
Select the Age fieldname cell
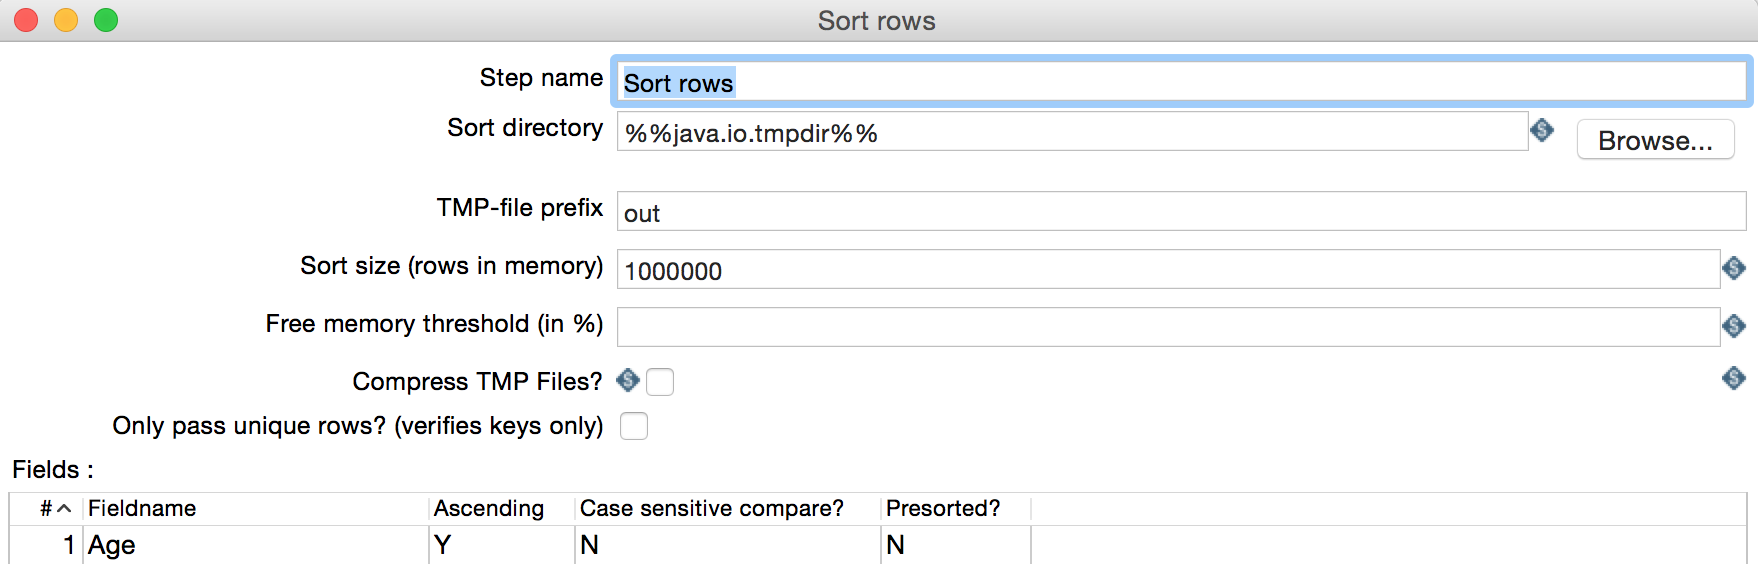(256, 545)
